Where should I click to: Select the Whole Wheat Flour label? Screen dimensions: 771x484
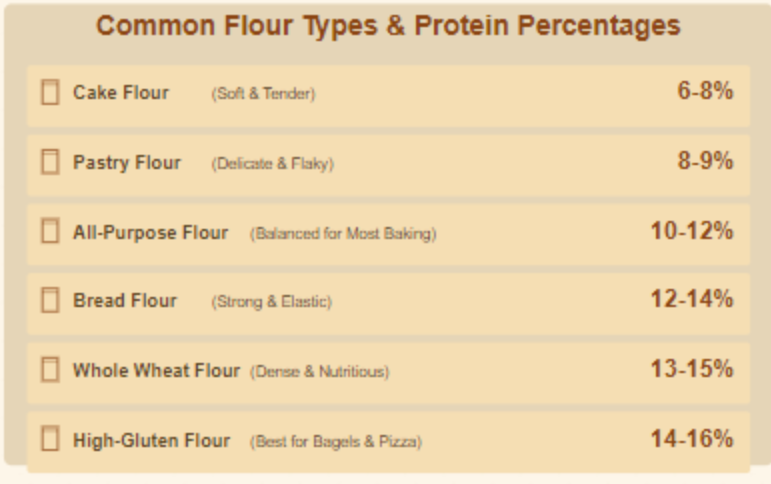point(156,370)
